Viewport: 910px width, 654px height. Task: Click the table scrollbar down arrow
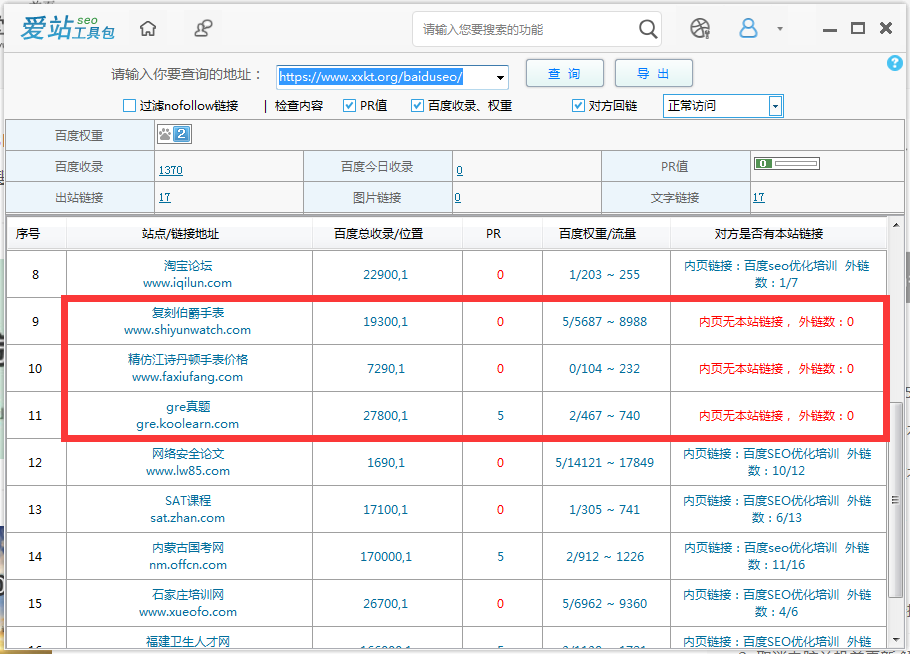[895, 639]
